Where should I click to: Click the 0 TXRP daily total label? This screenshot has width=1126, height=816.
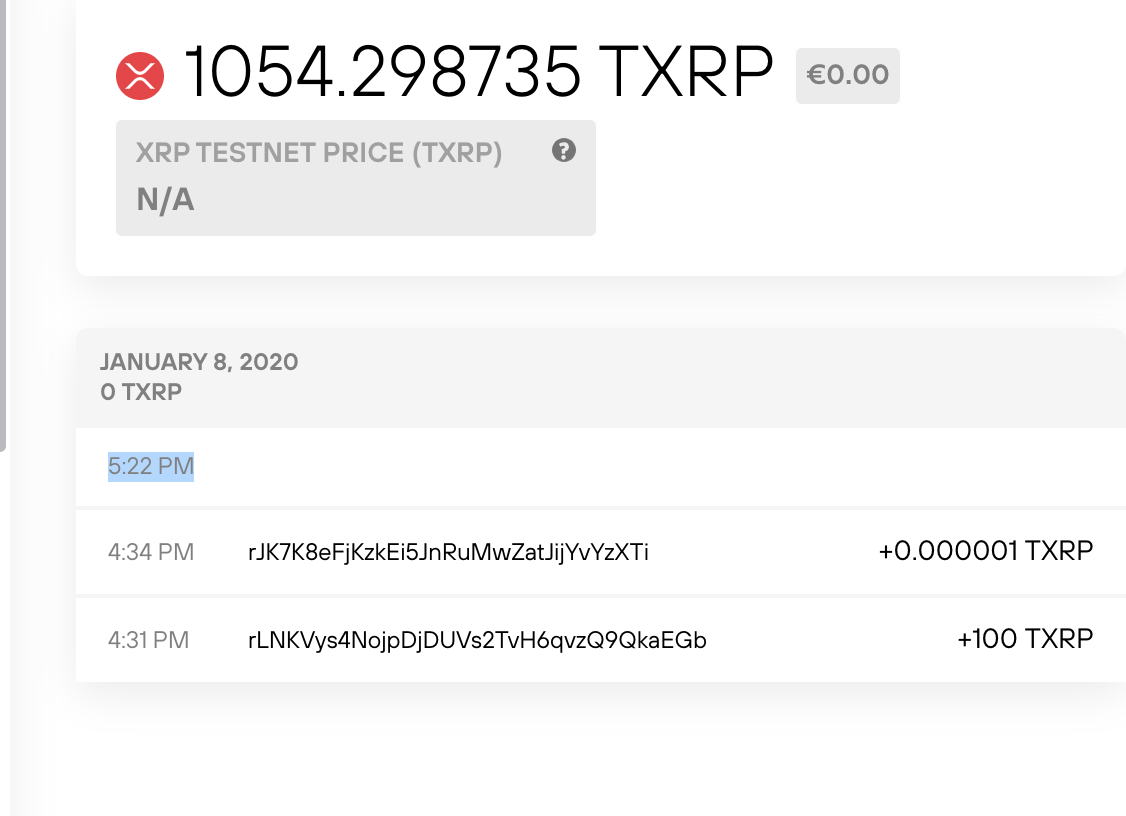click(x=140, y=392)
